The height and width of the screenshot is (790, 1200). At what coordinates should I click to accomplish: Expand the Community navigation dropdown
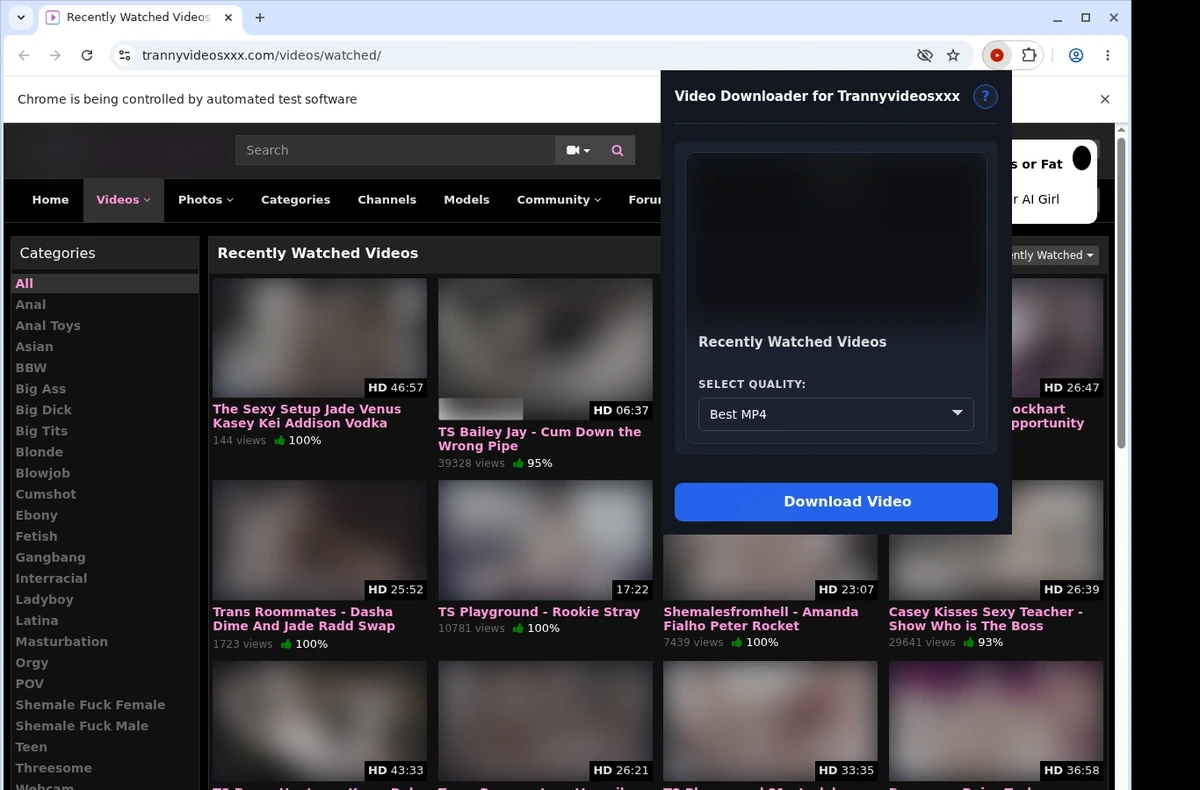(559, 200)
